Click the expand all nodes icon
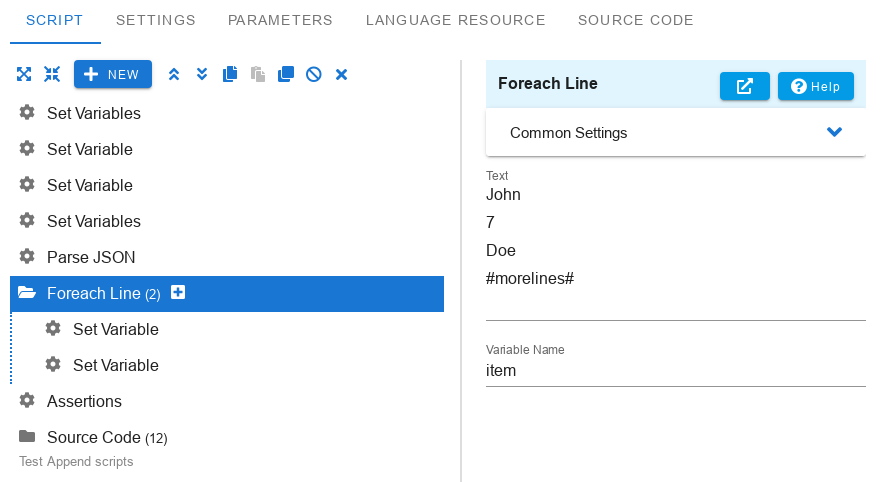Image resolution: width=882 pixels, height=482 pixels. 24,74
